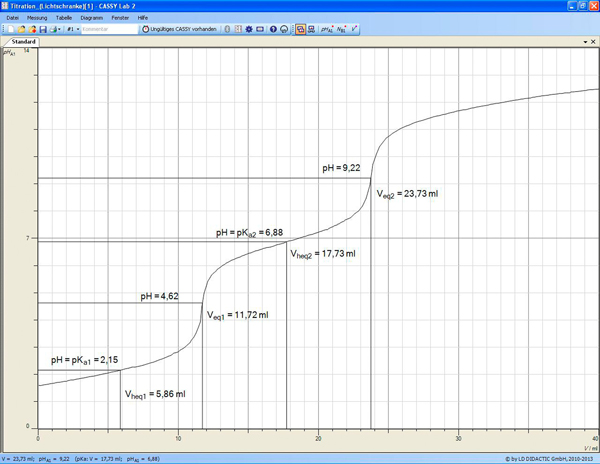The width and height of the screenshot is (600, 464).
Task: Click the New file icon in toolbar
Action: (8, 29)
